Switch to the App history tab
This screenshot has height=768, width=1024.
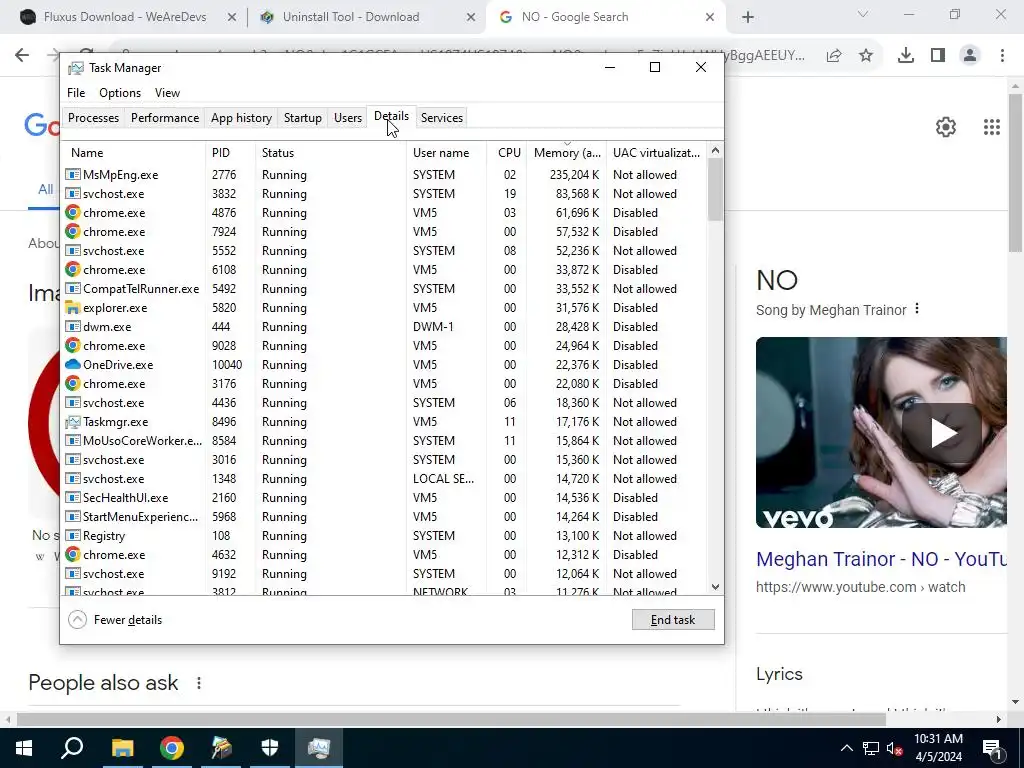(x=241, y=118)
